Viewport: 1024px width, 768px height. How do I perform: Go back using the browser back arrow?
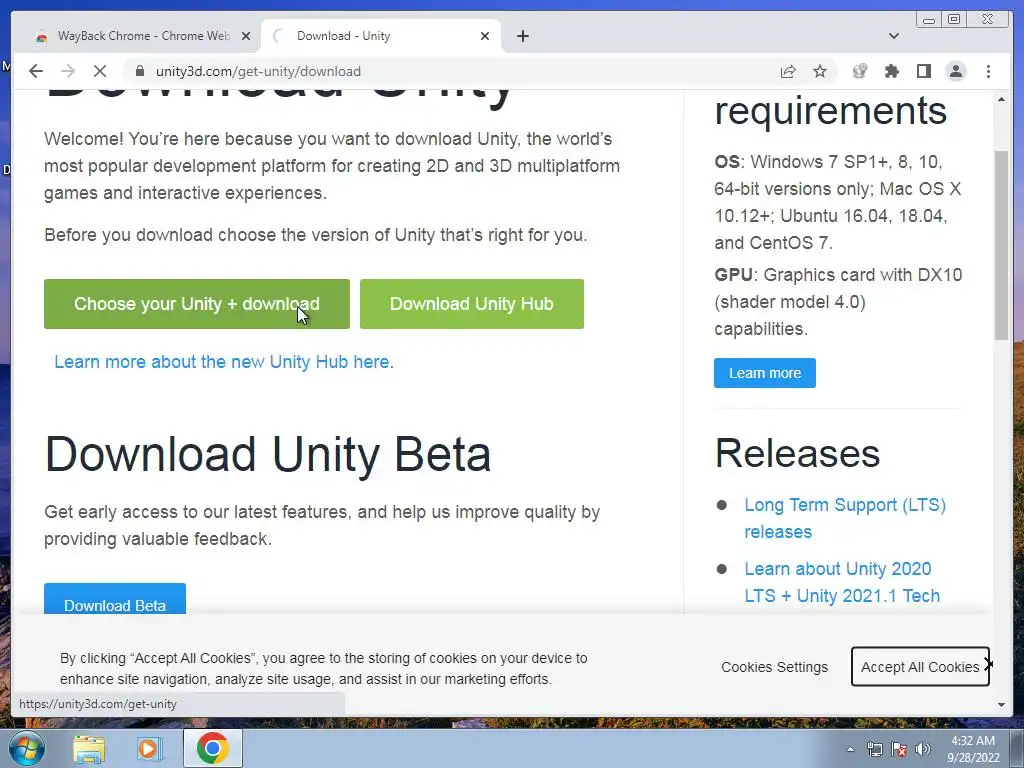click(x=36, y=71)
